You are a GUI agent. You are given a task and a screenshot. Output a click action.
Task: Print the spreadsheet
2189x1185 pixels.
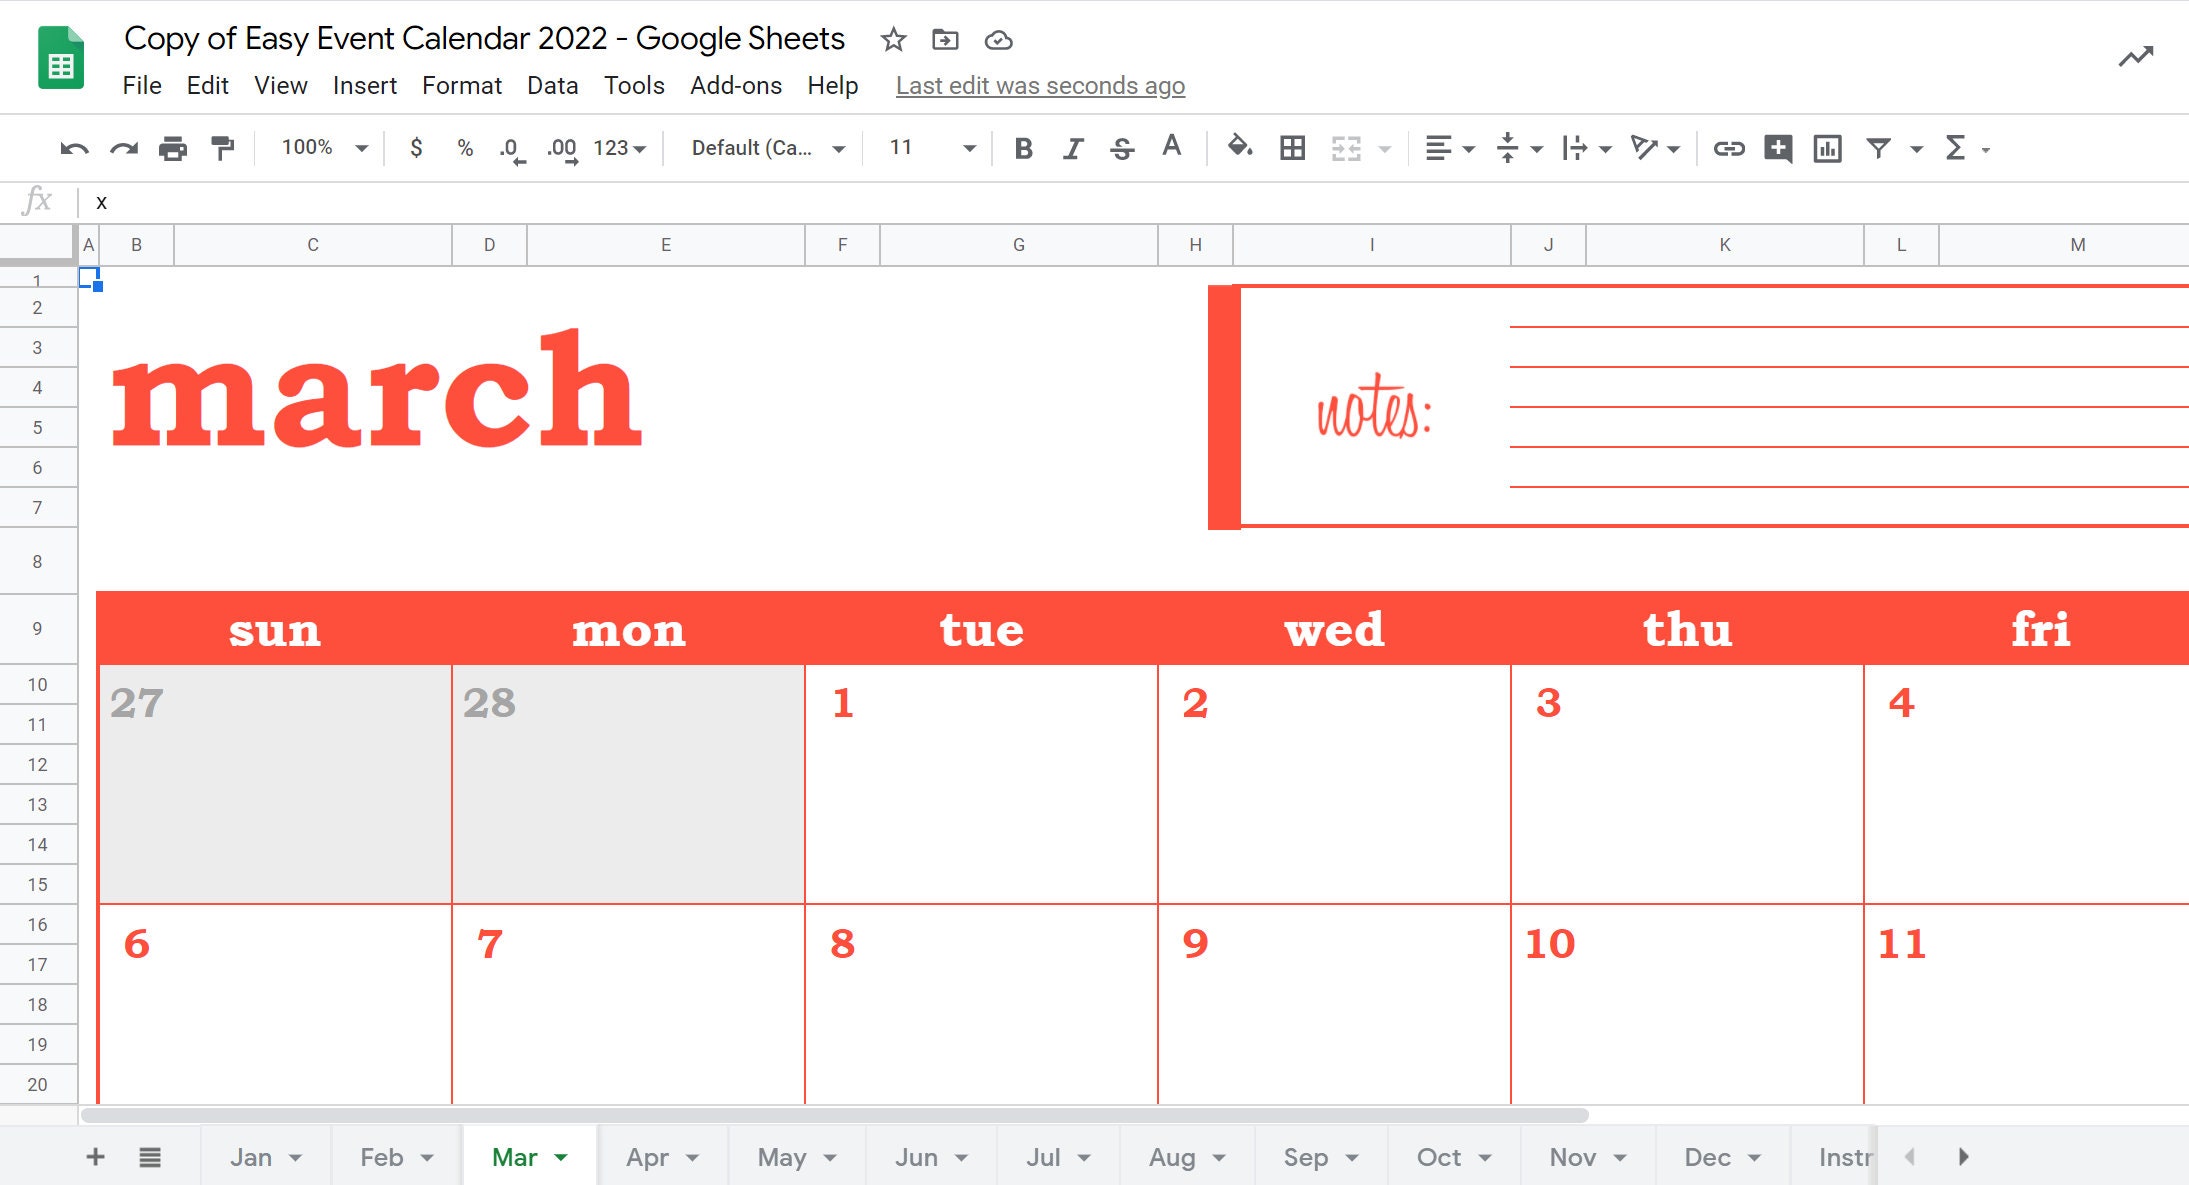(x=173, y=149)
